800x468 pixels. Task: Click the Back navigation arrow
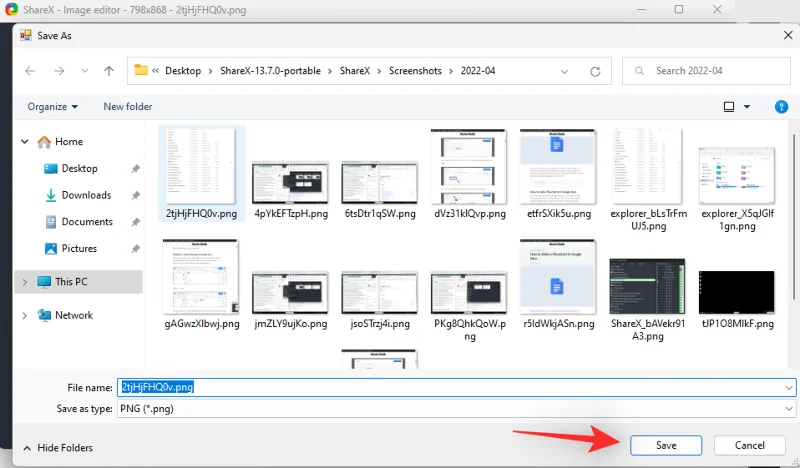[30, 71]
